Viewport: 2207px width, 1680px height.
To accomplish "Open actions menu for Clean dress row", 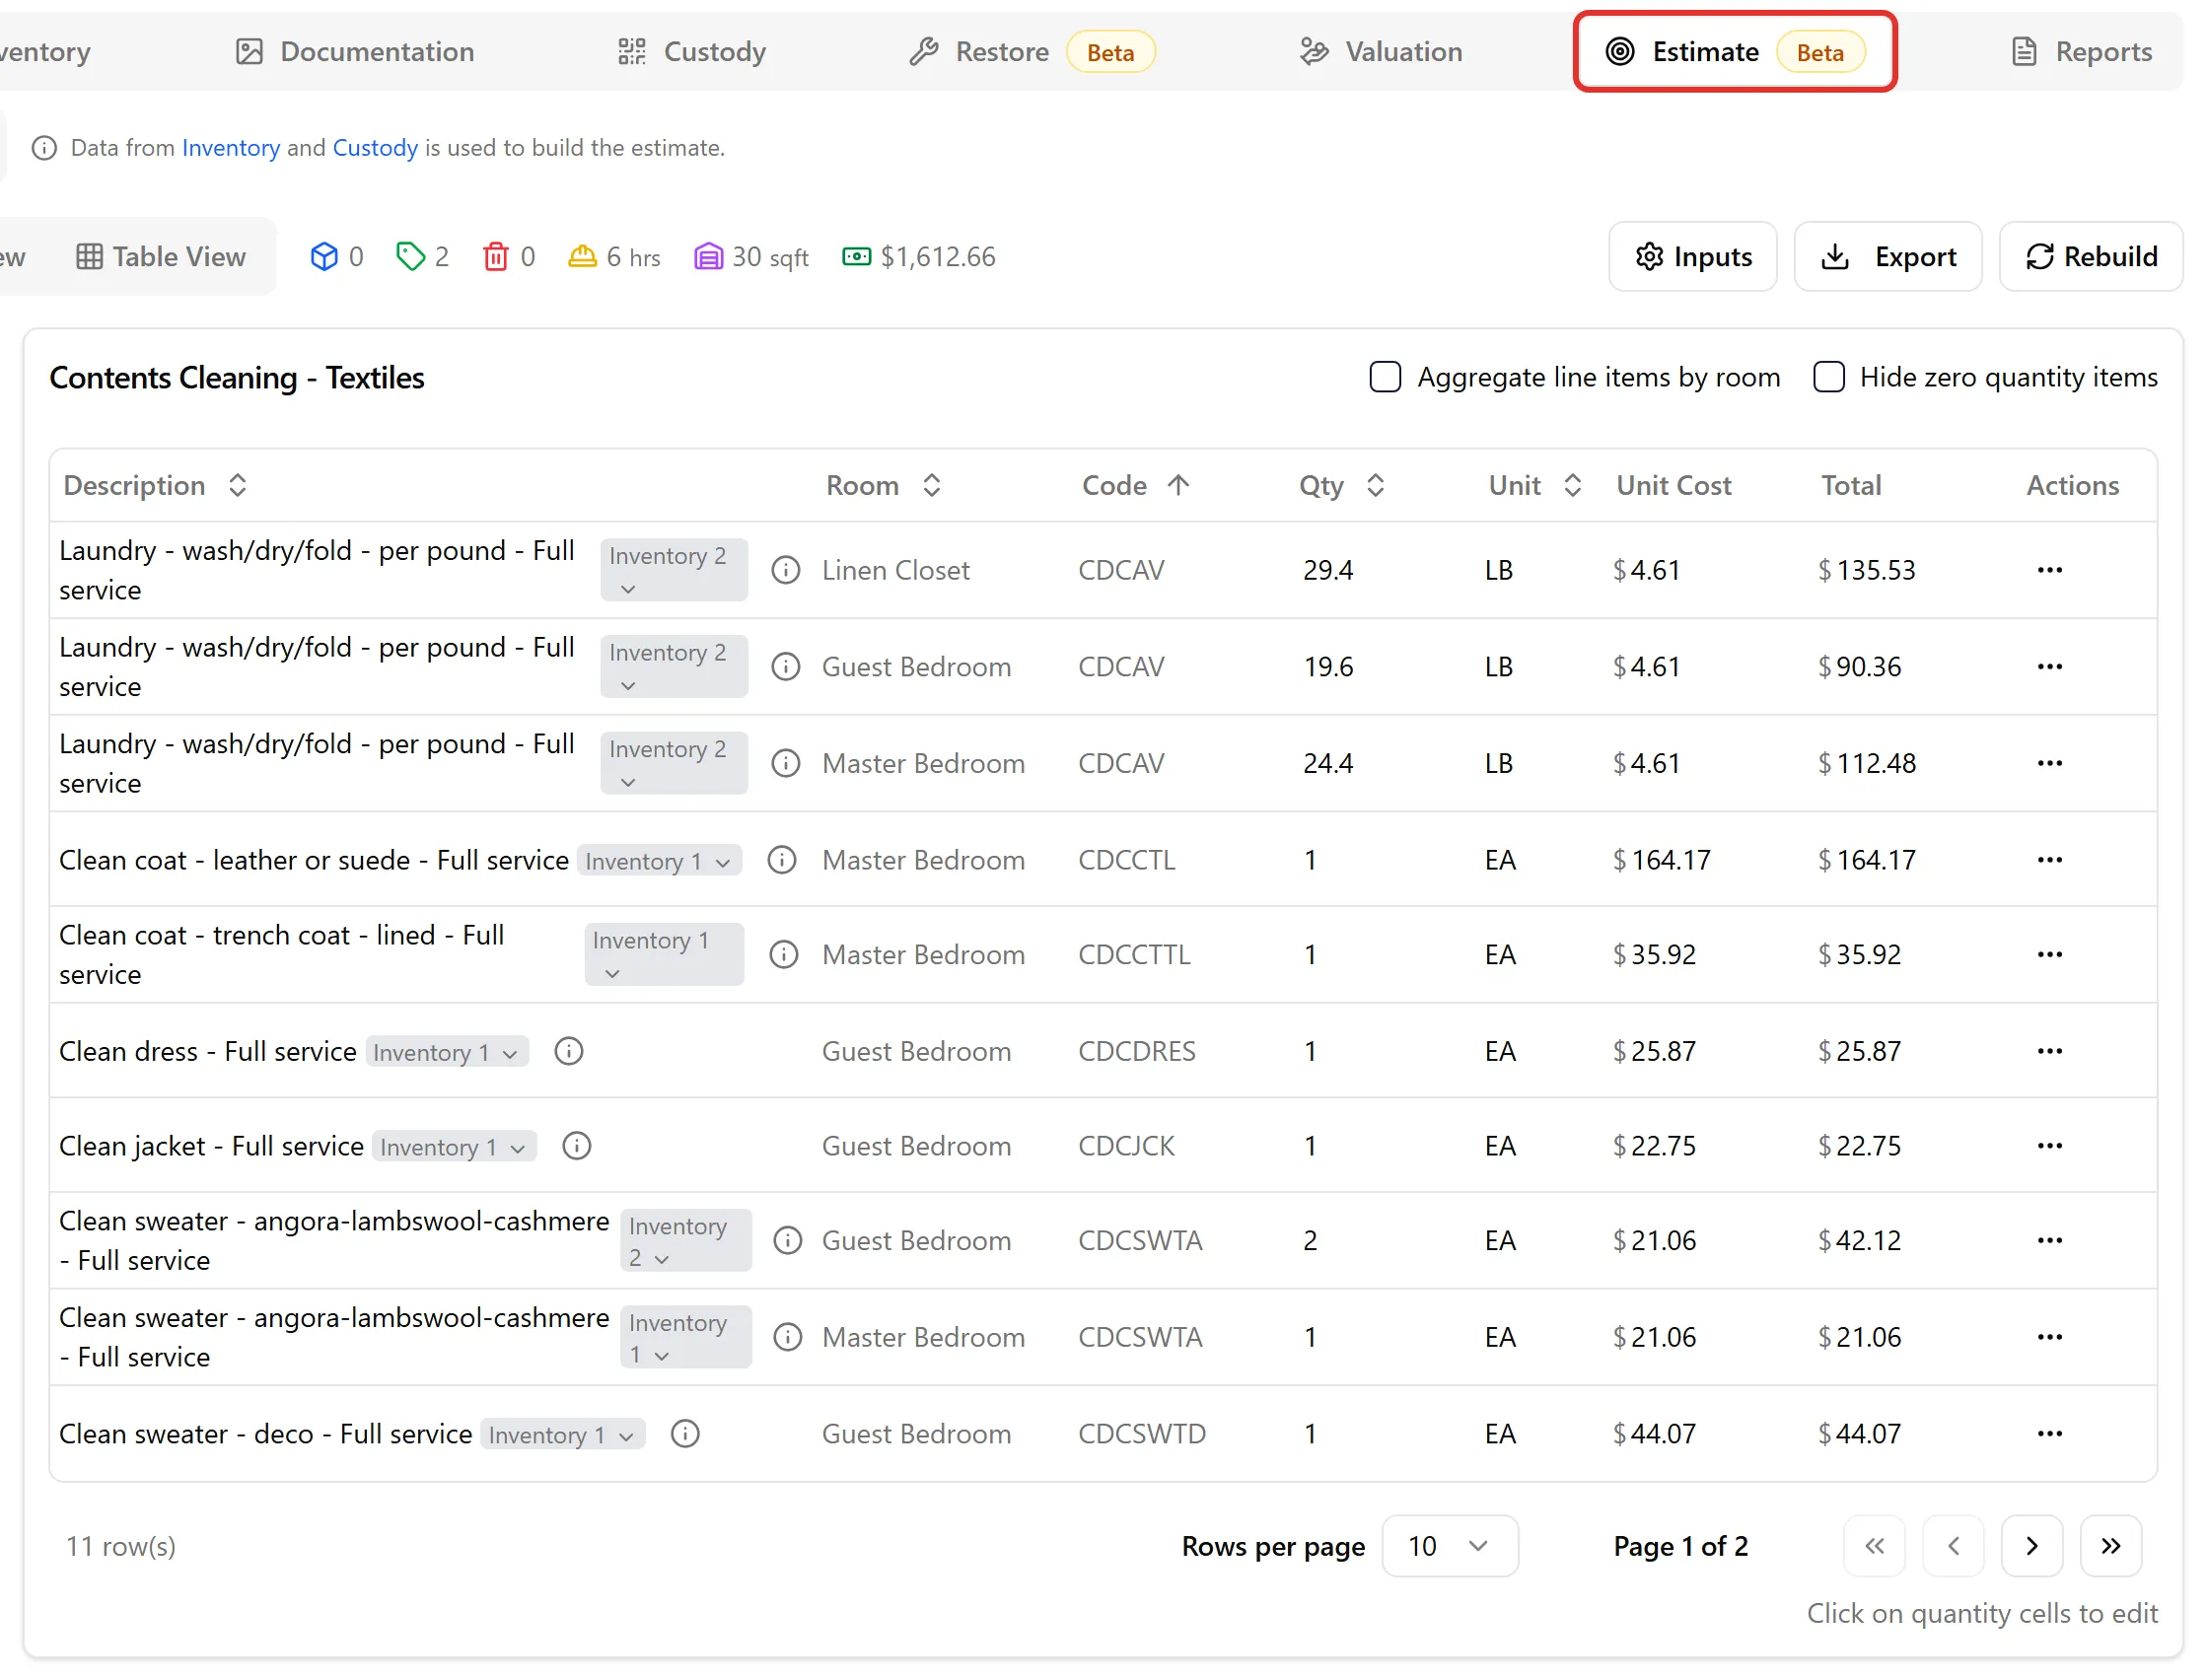I will pos(2050,1052).
